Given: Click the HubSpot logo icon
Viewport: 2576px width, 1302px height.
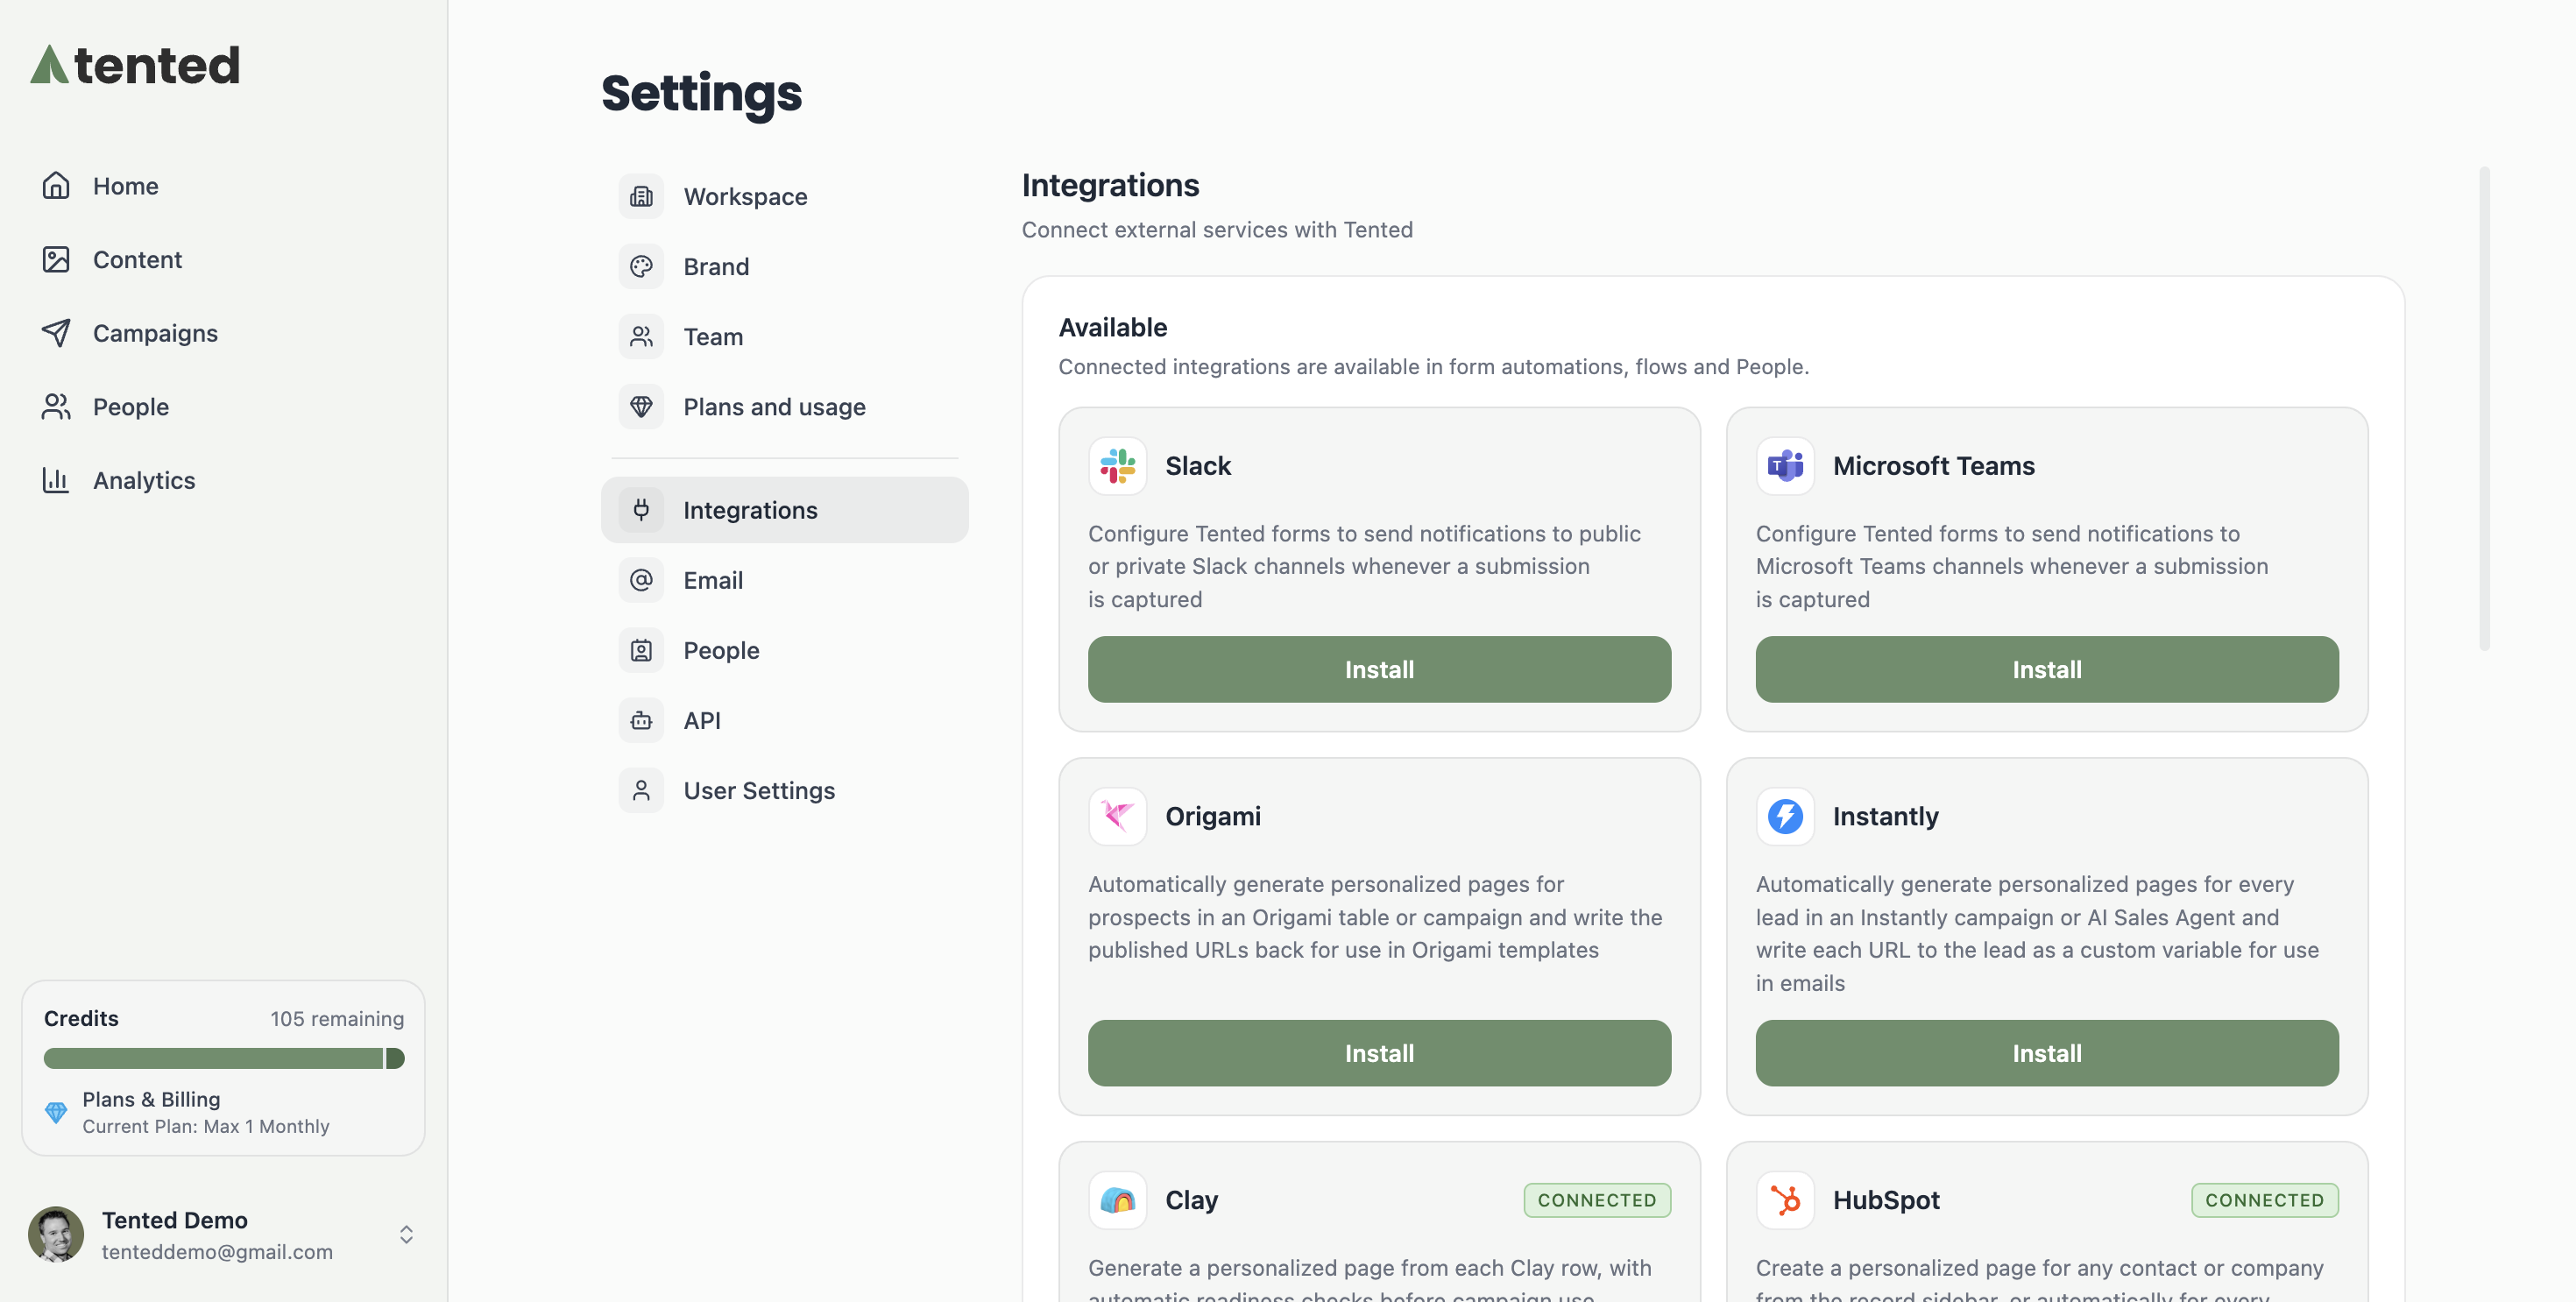Looking at the screenshot, I should [x=1785, y=1200].
